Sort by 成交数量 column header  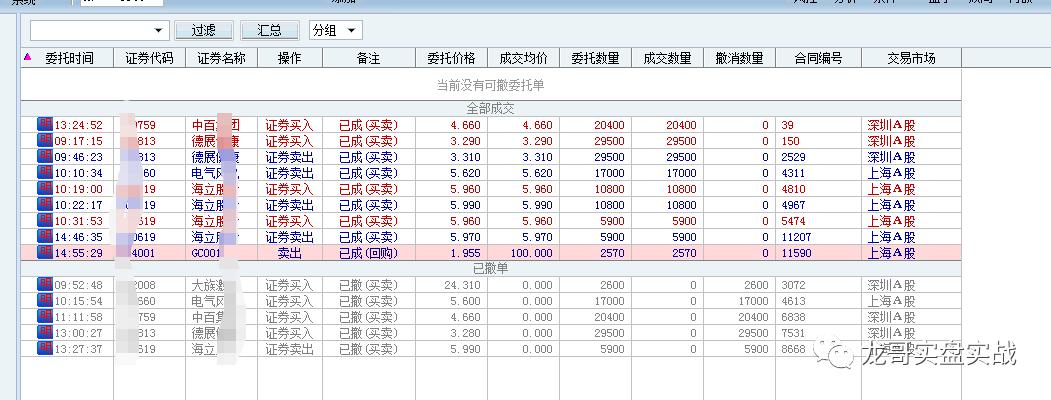(668, 58)
